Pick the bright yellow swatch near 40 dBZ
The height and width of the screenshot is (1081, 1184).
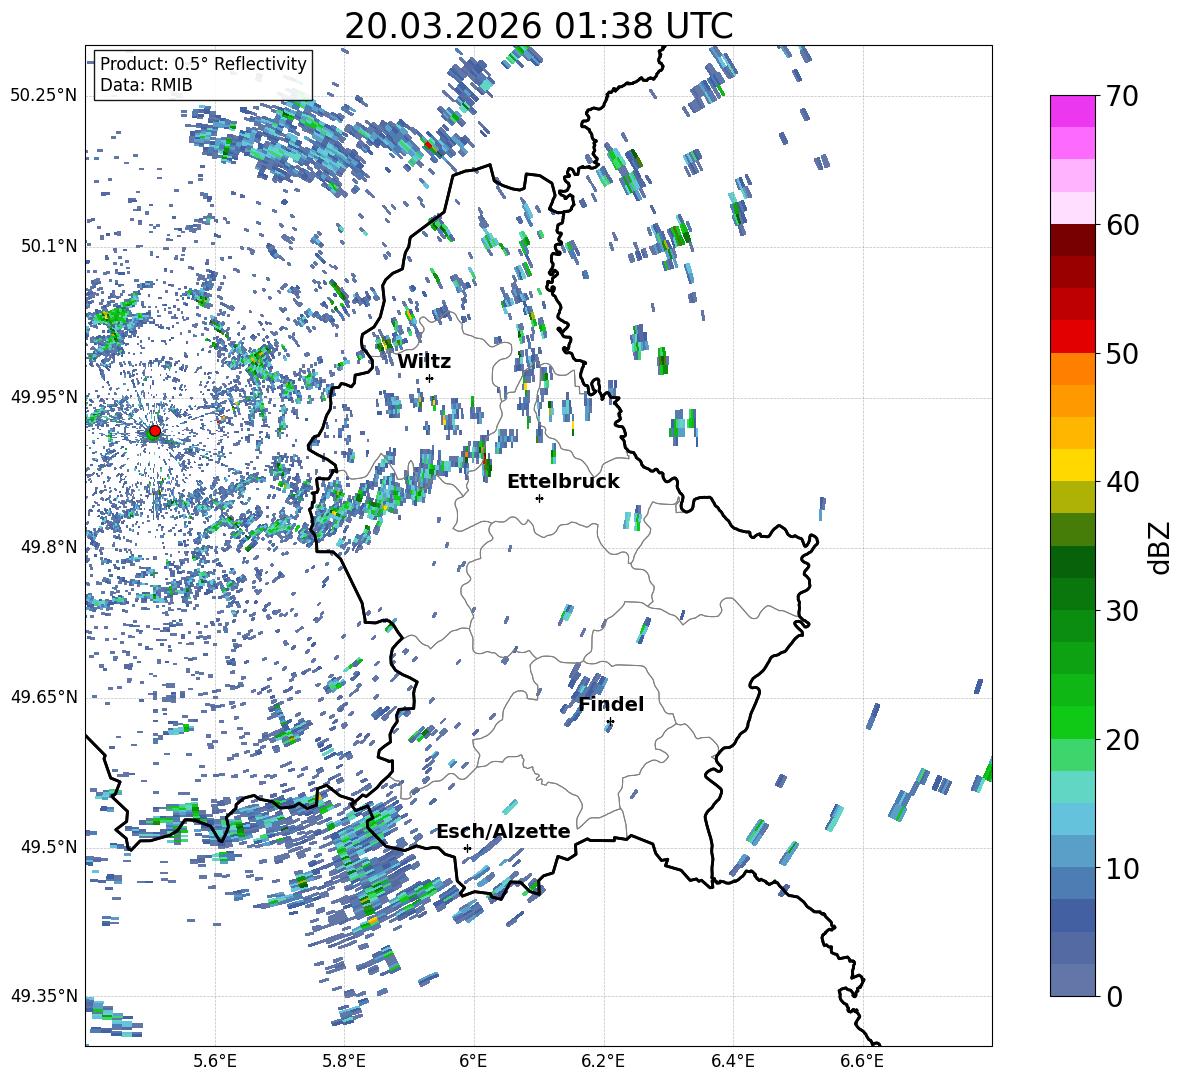tap(1073, 465)
